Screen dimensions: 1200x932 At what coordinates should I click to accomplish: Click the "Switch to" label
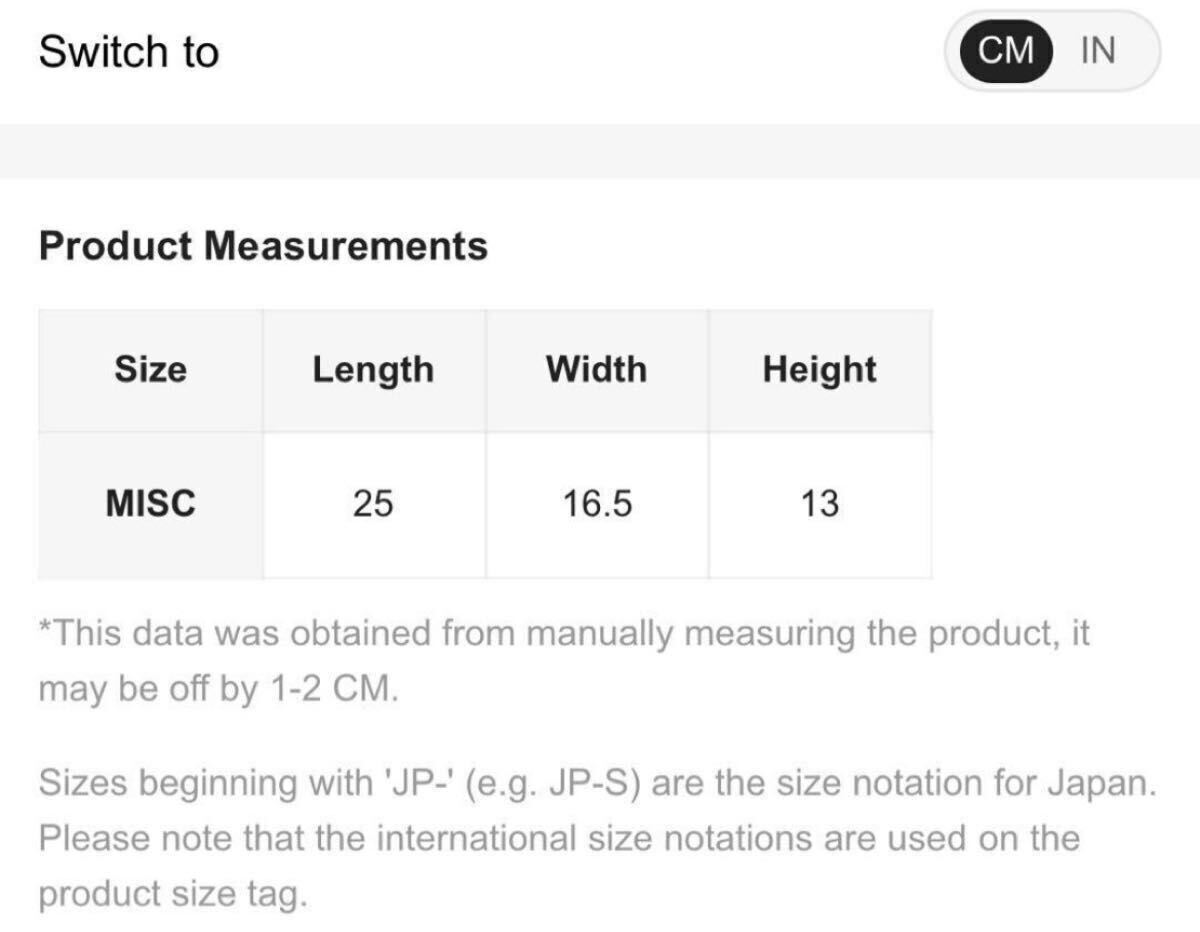[x=128, y=52]
